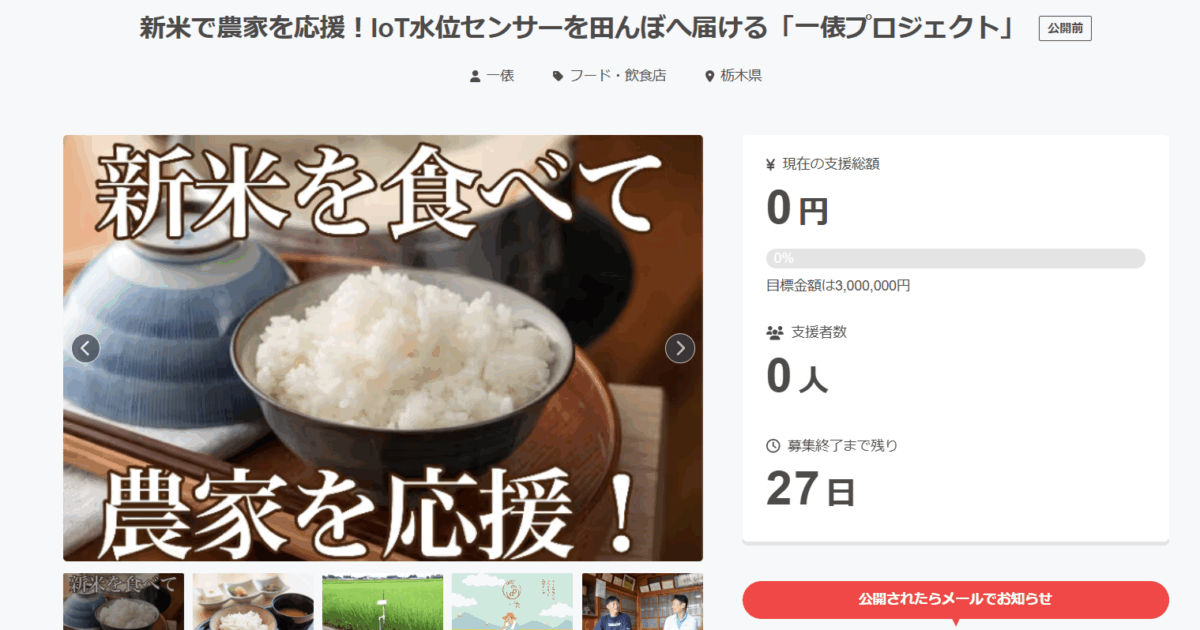This screenshot has width=1200, height=630.
Task: Open the 一俵 project owner link
Action: (500, 76)
